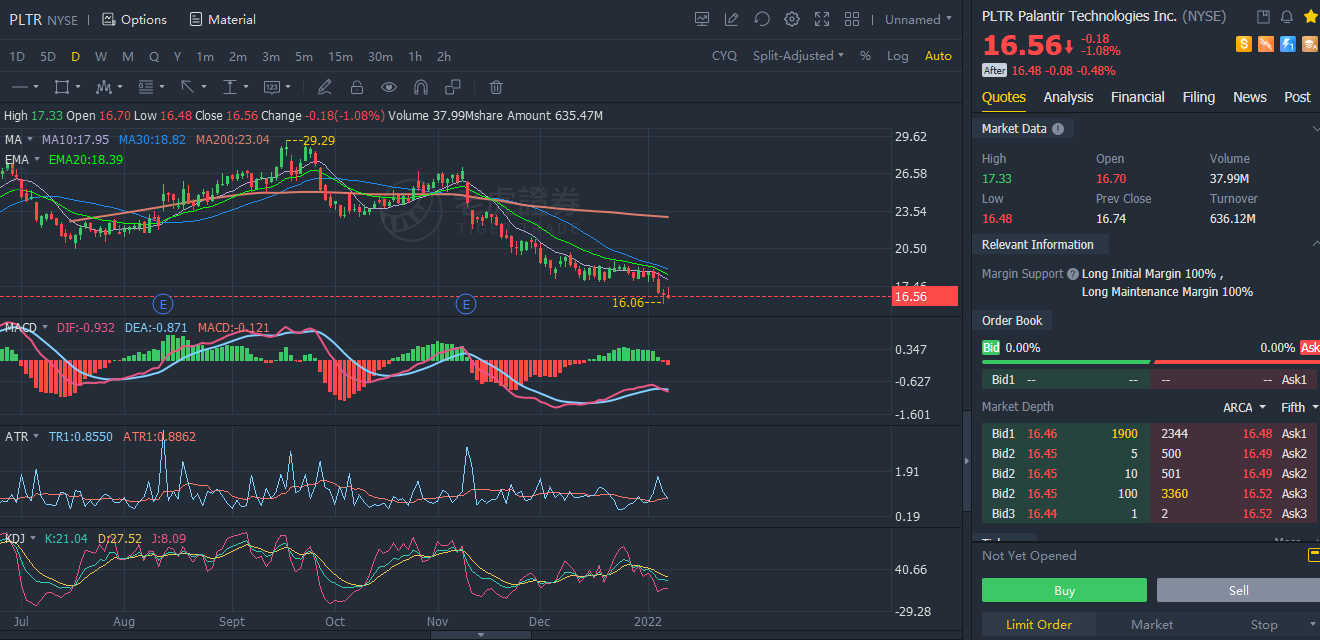Click the Margin Support help icon

(1073, 274)
